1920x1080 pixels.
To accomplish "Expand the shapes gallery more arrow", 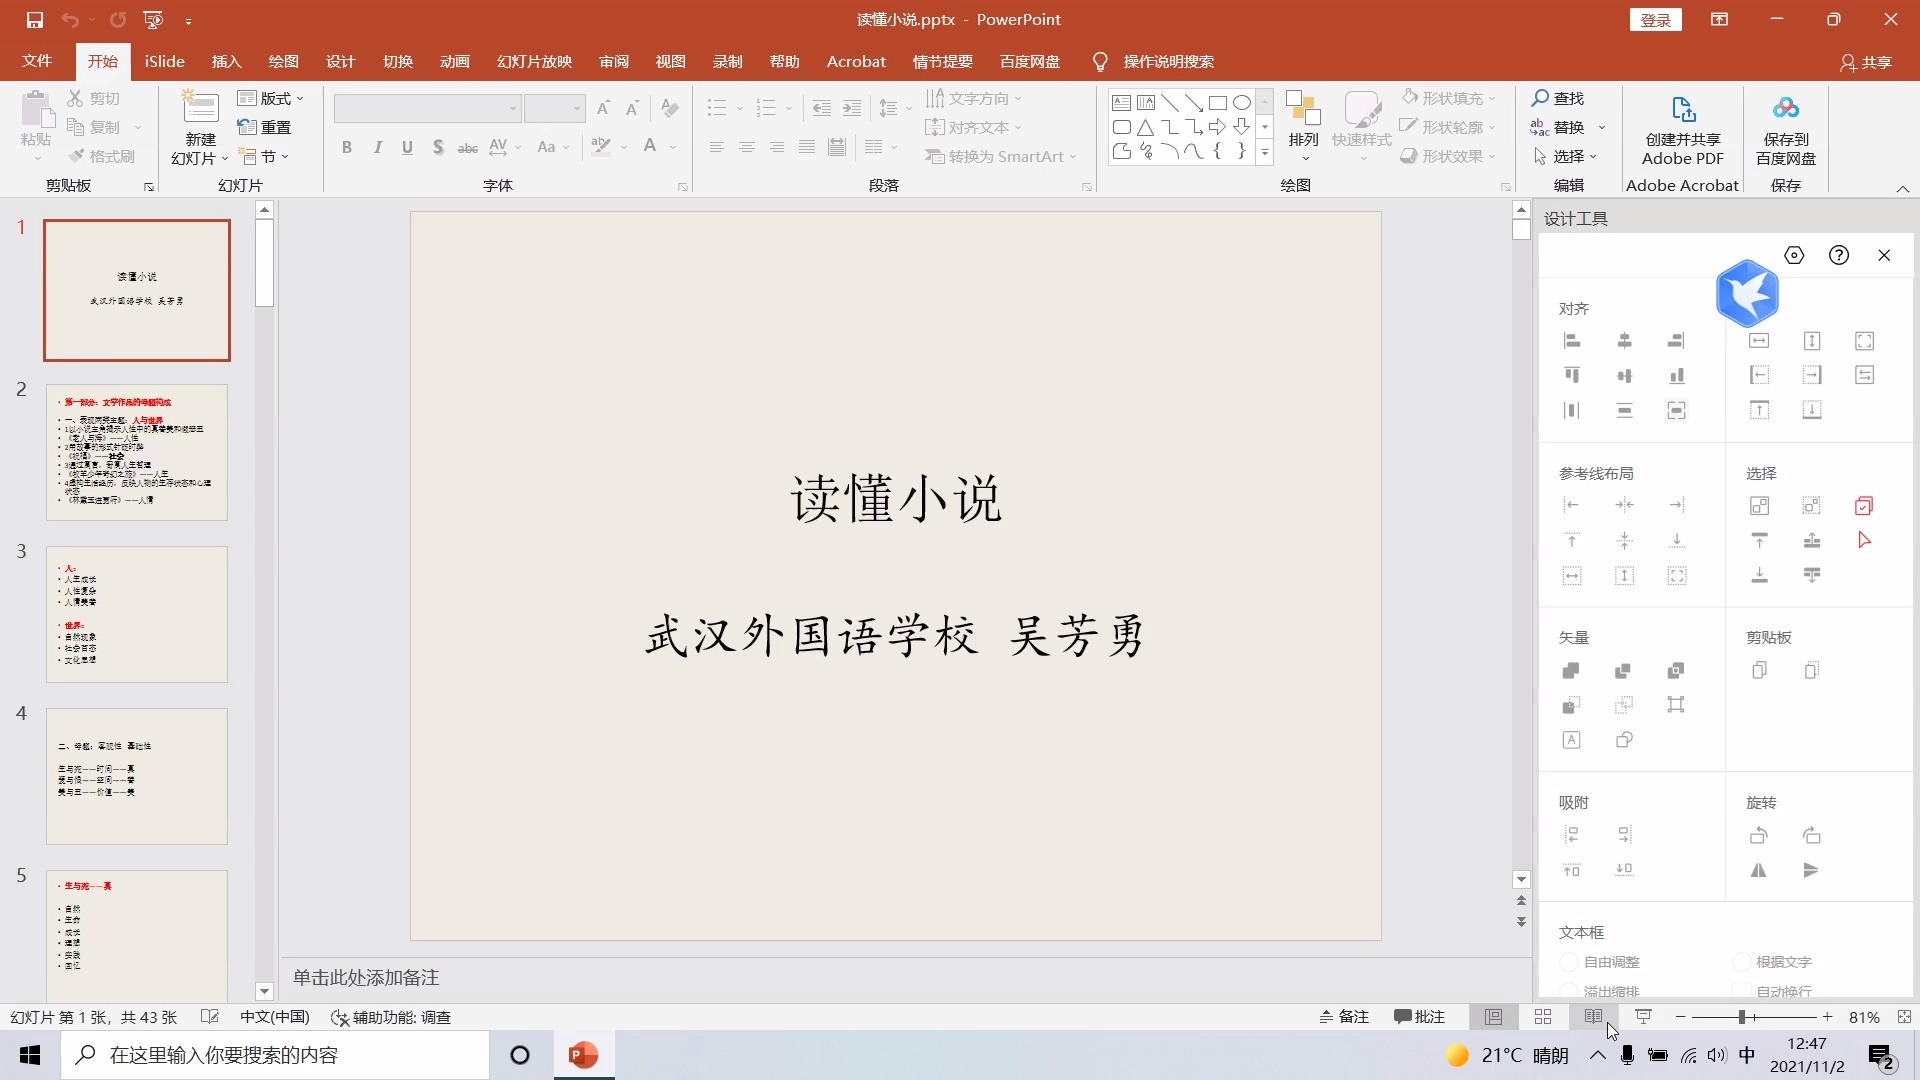I will point(1265,153).
